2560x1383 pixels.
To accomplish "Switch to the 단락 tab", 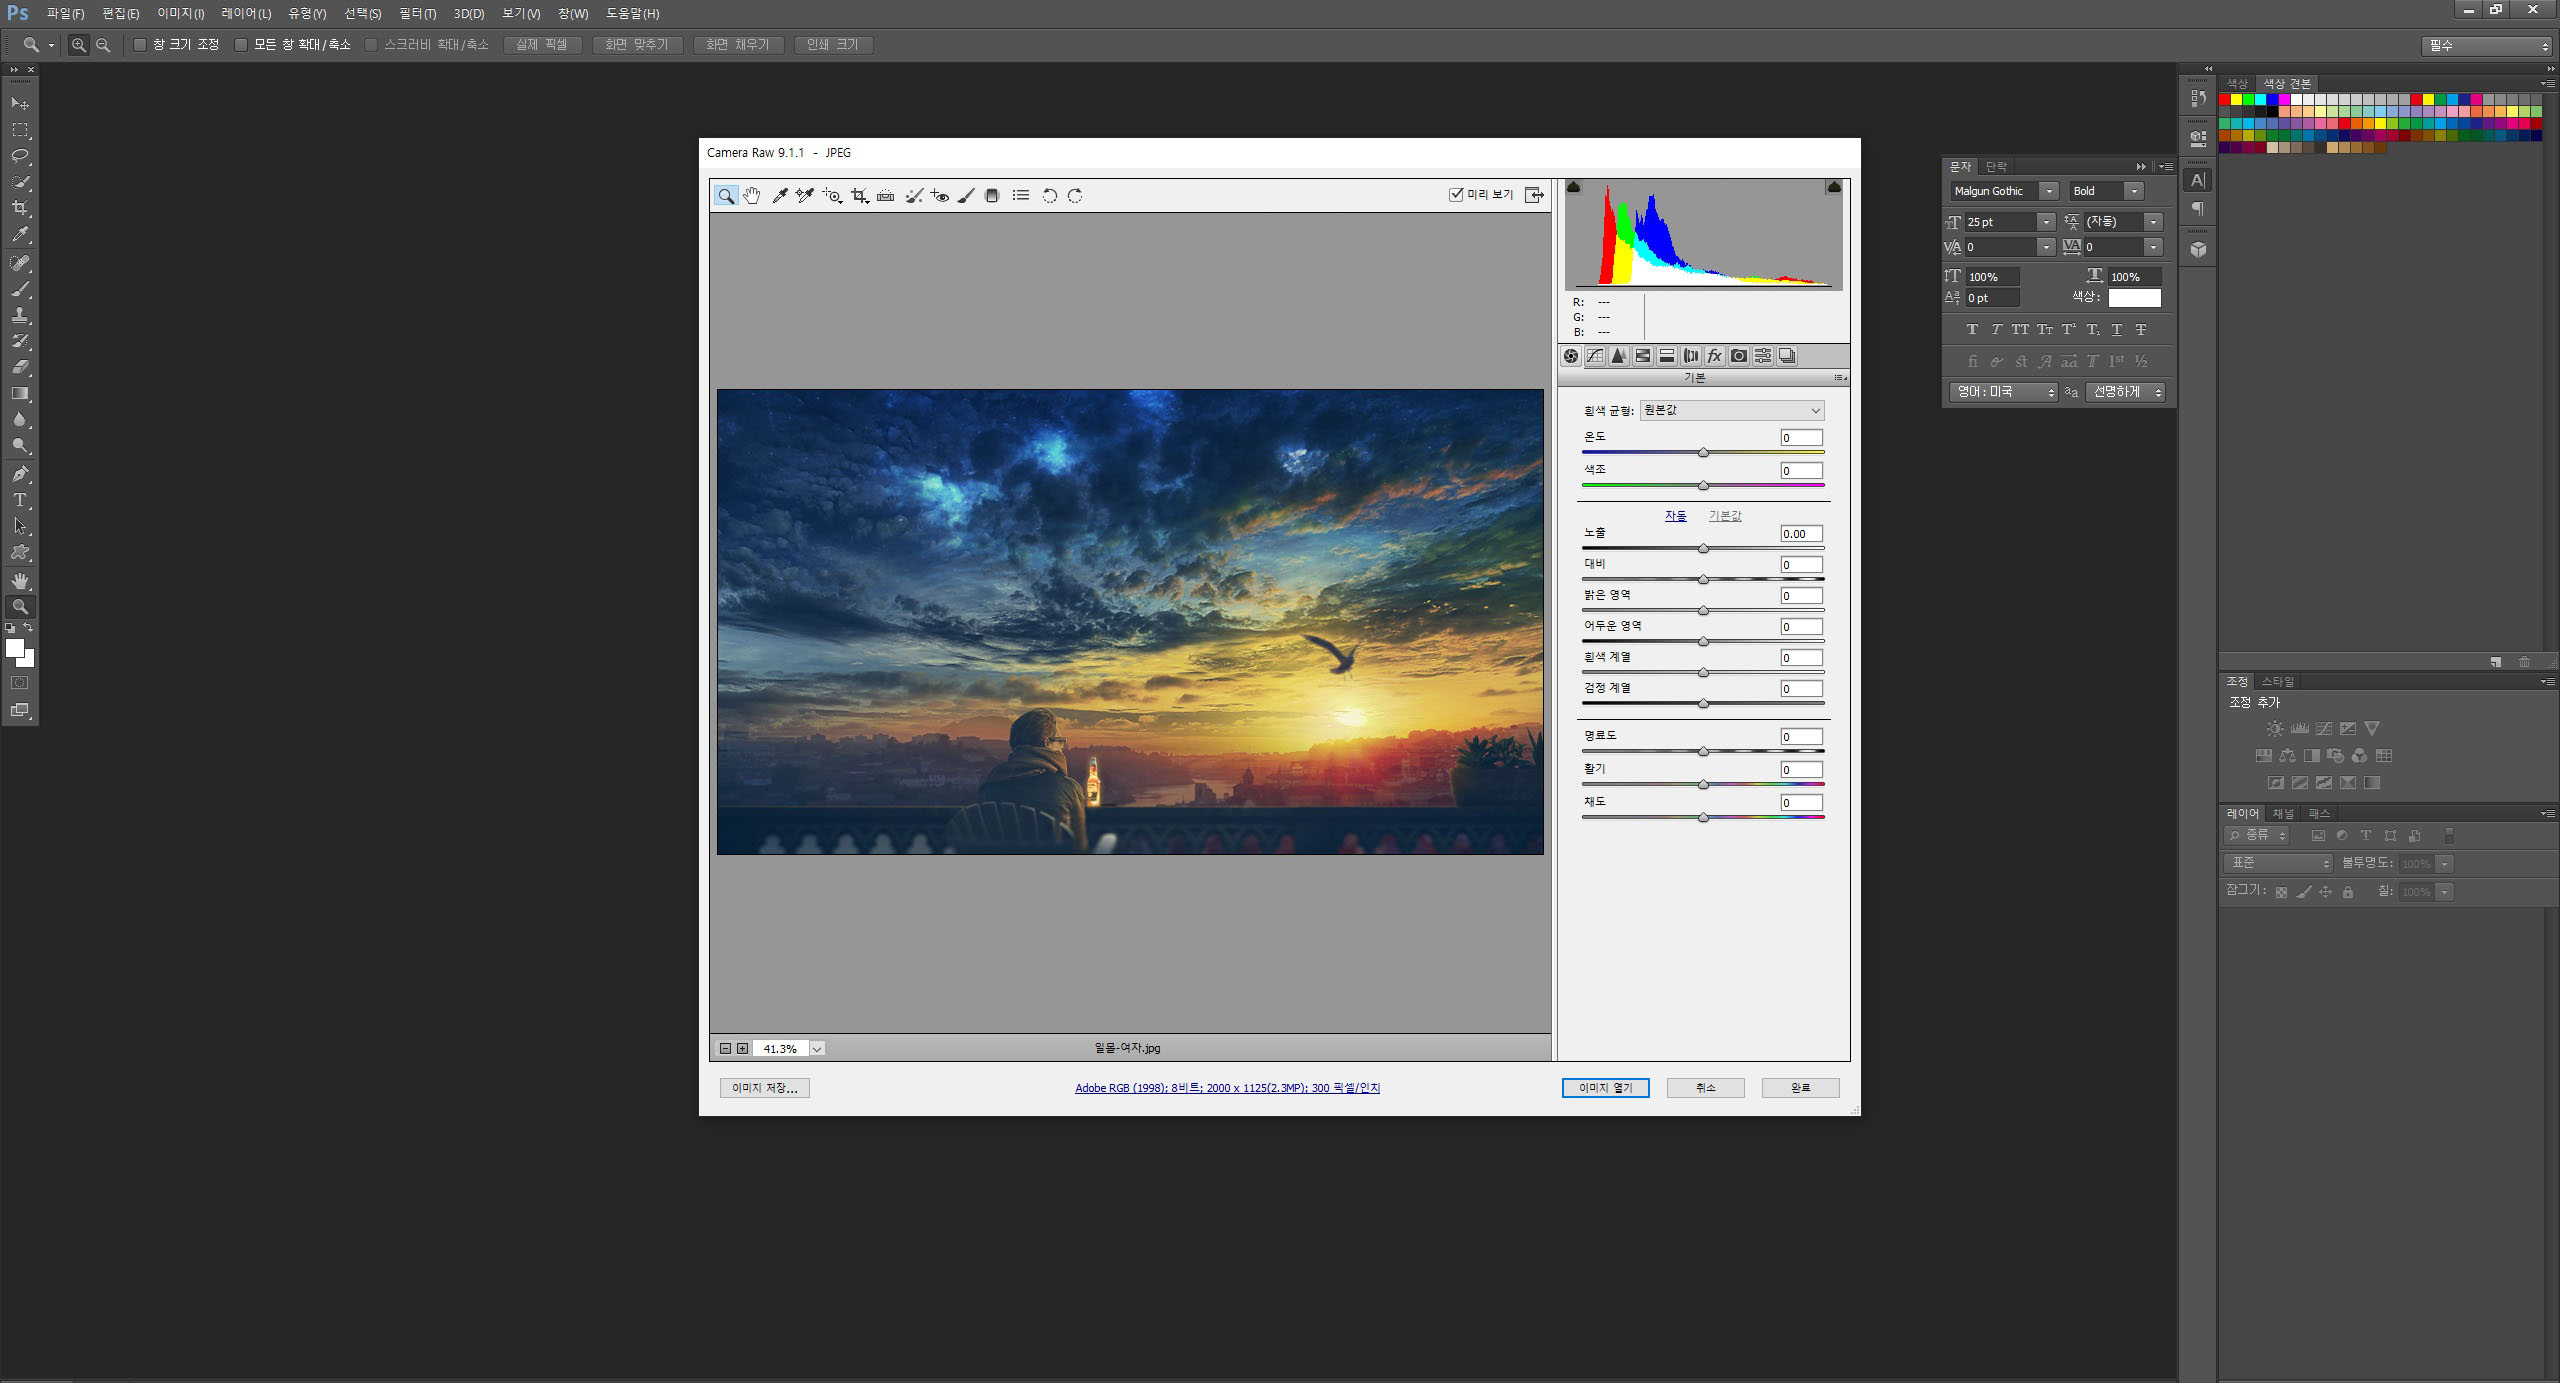I will (x=1996, y=167).
